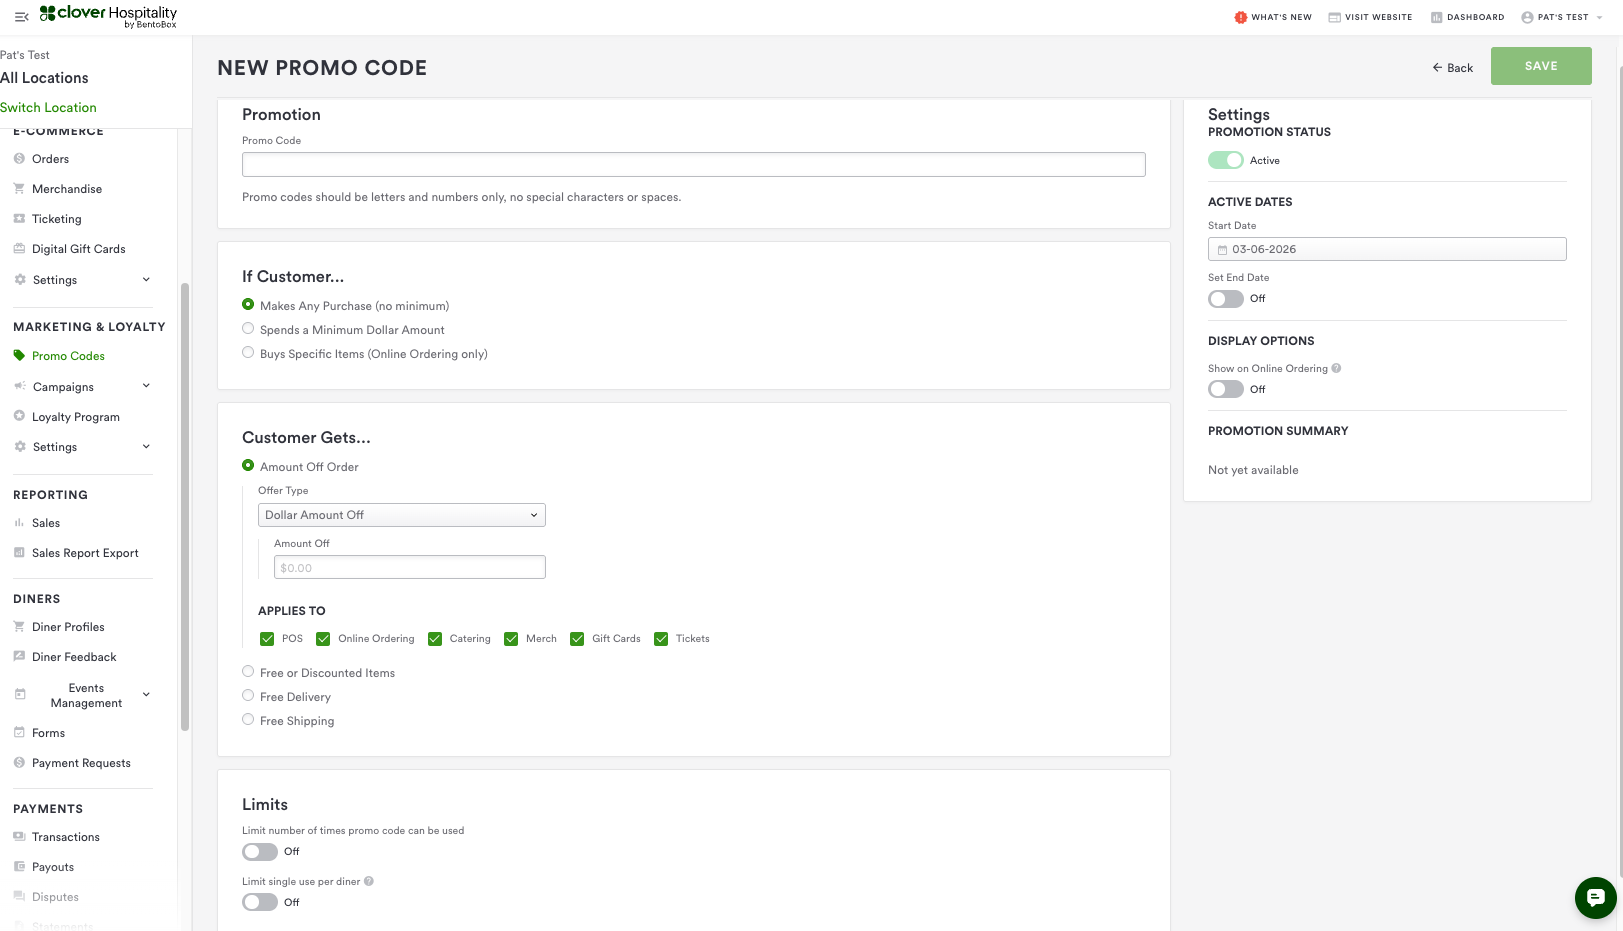Uncheck the Catering checkbox
The height and width of the screenshot is (931, 1623).
435,639
